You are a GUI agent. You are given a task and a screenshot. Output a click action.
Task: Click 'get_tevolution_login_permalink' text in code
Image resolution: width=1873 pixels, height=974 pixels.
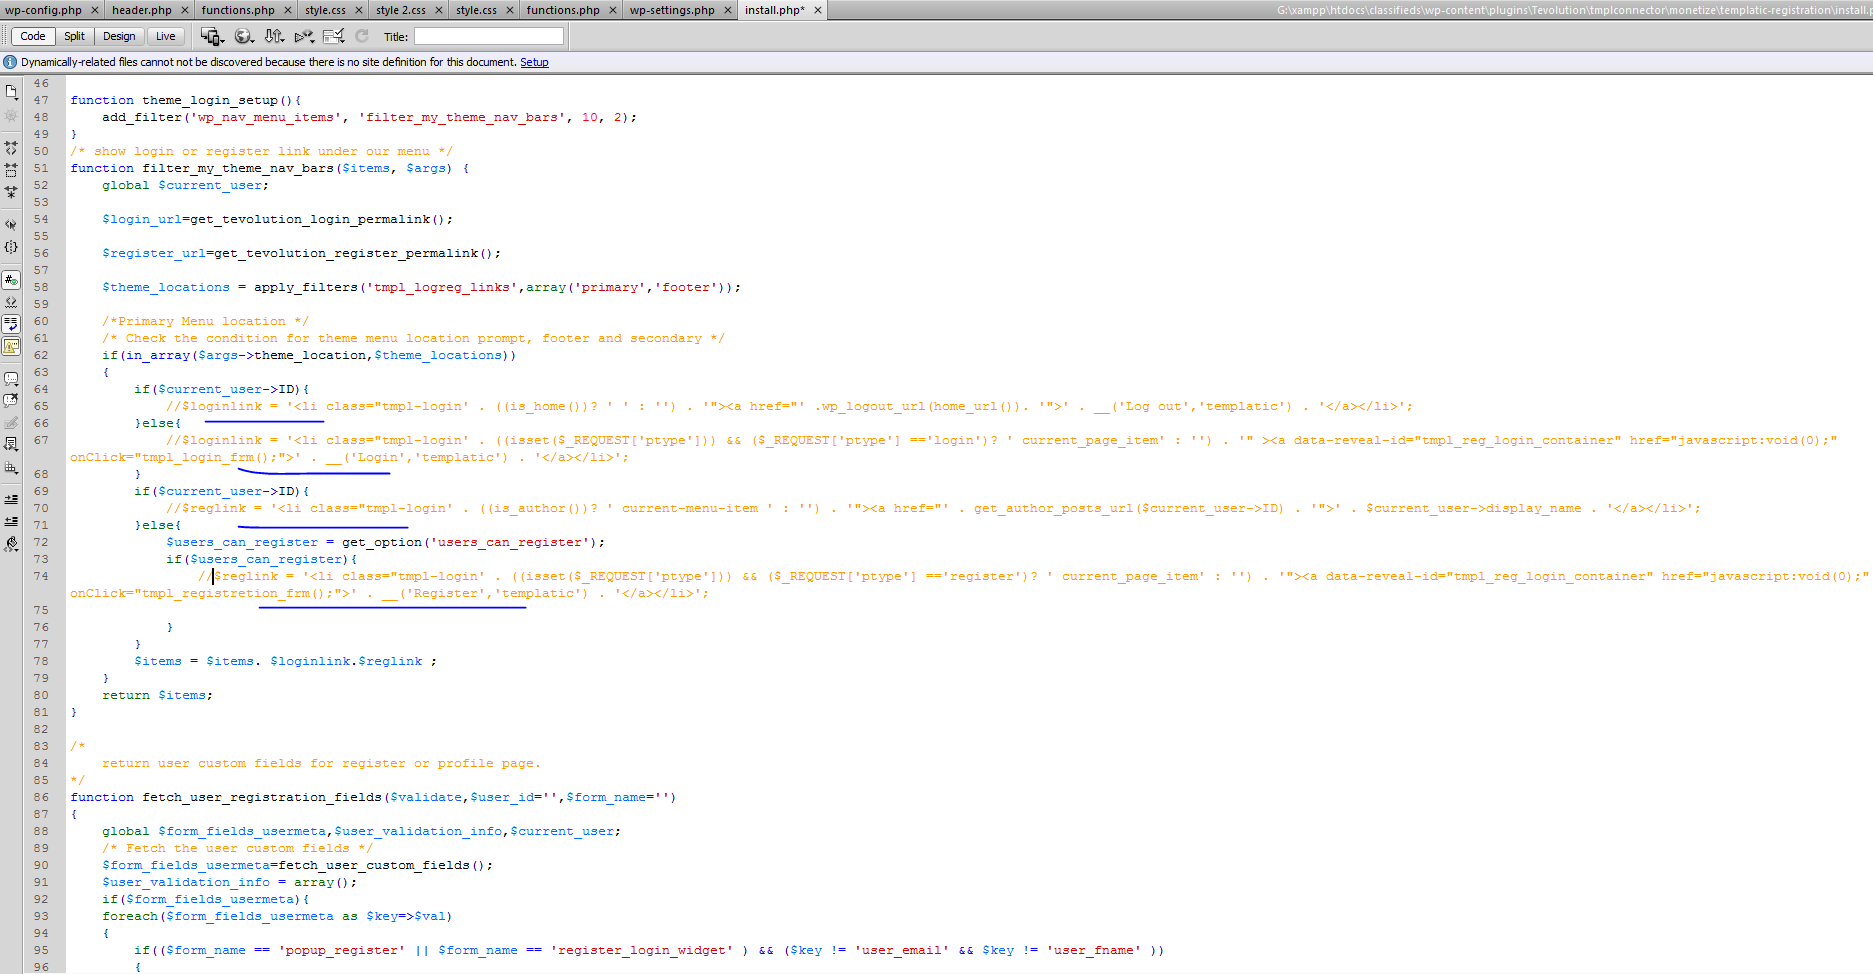310,219
